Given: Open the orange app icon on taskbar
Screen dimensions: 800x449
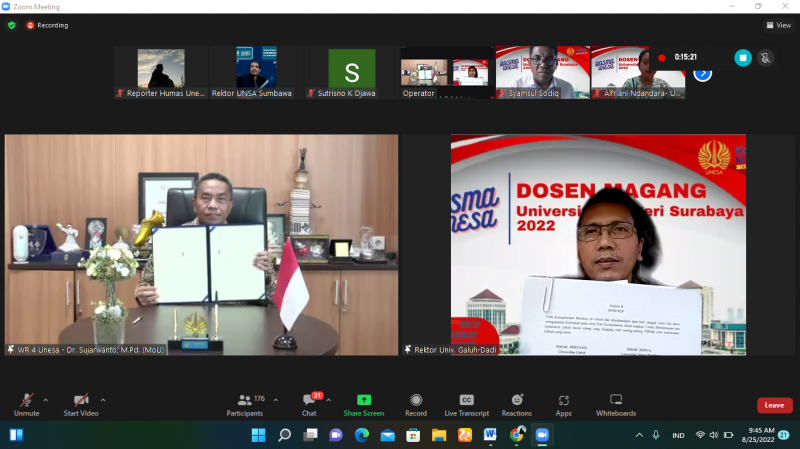Looking at the screenshot, I should [465, 435].
